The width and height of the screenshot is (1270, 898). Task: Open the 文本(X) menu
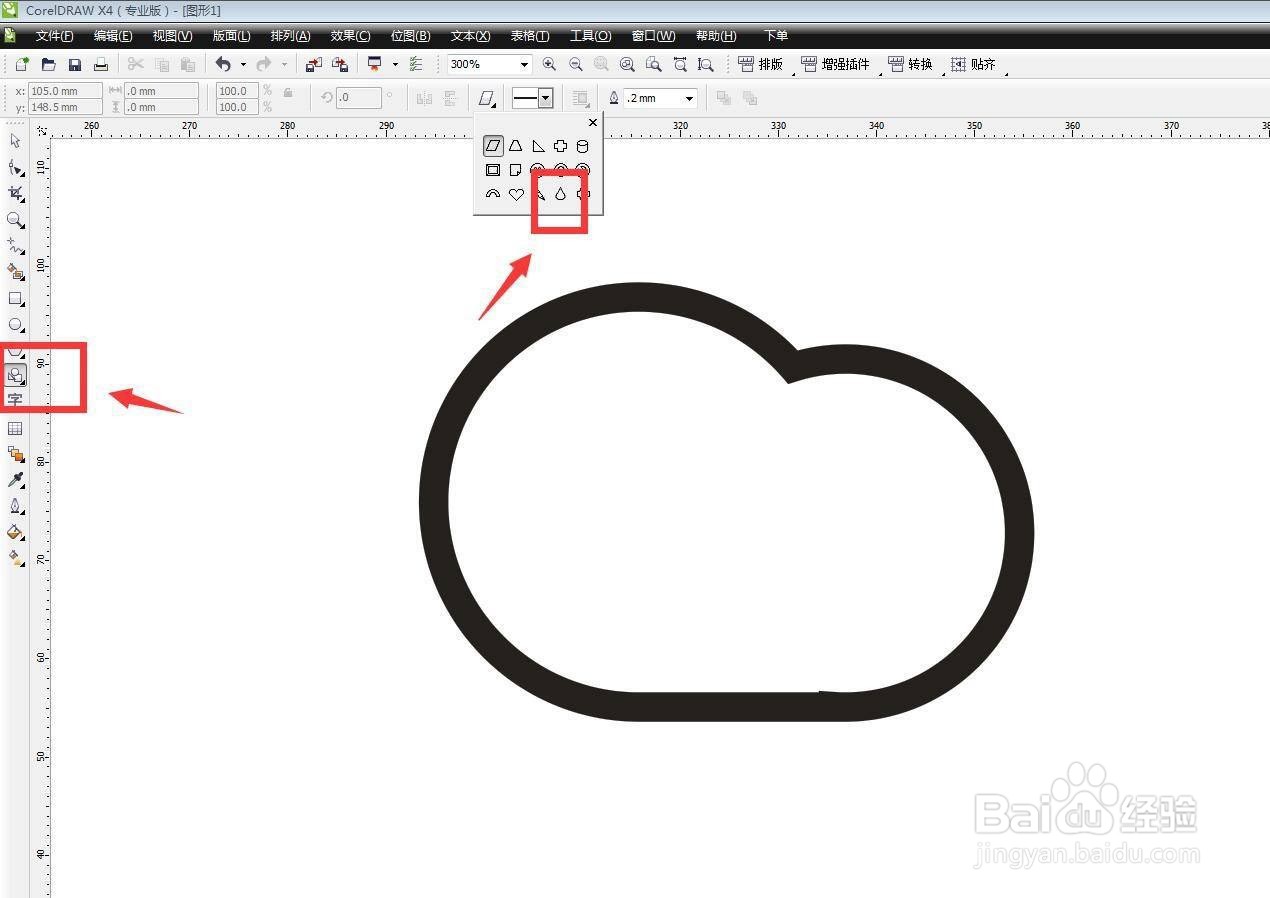pos(470,36)
